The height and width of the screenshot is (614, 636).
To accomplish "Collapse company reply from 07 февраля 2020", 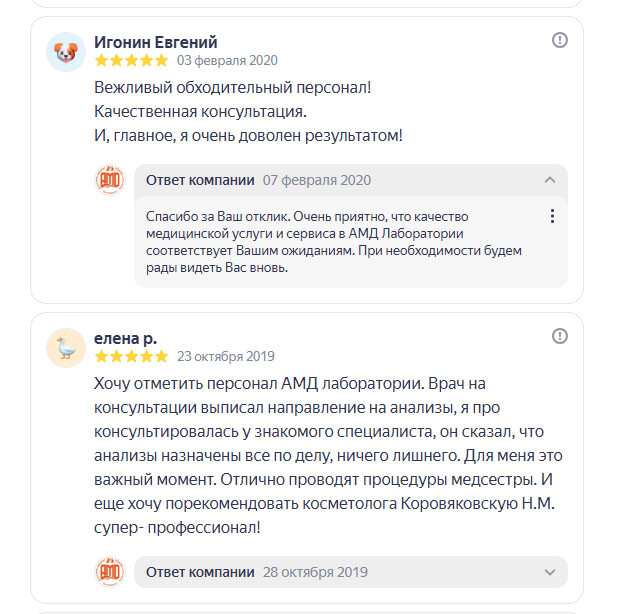I will [549, 180].
